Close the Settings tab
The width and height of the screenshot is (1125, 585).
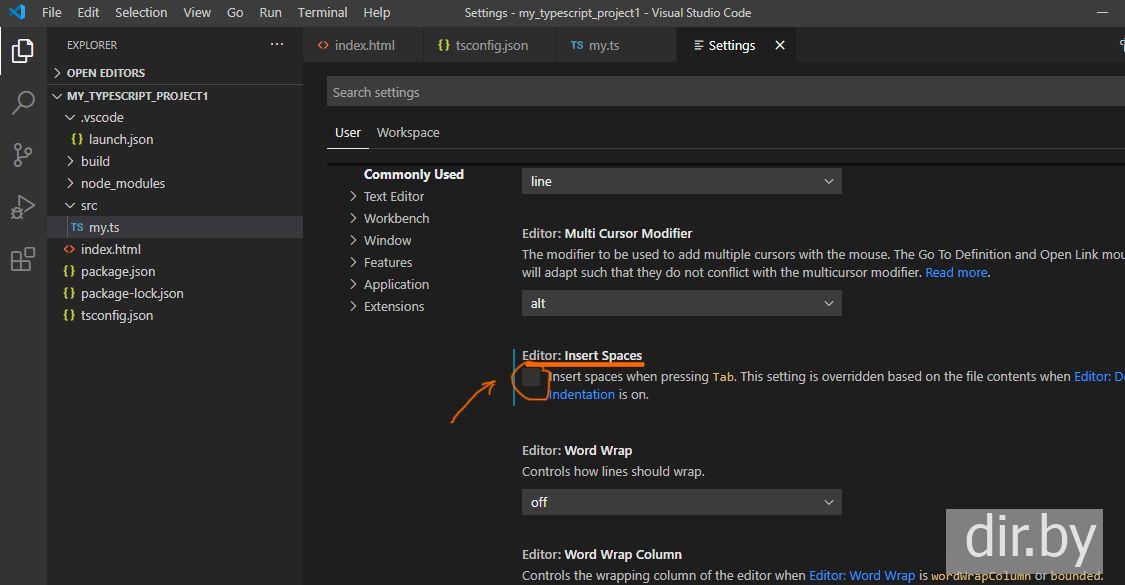(x=780, y=45)
